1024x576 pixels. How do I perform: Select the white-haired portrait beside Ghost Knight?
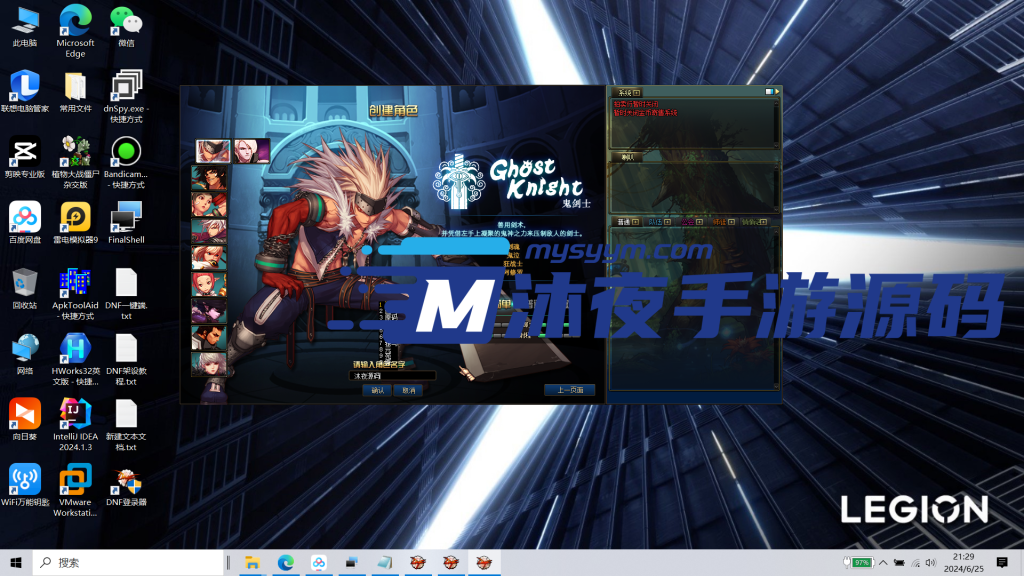coord(250,151)
